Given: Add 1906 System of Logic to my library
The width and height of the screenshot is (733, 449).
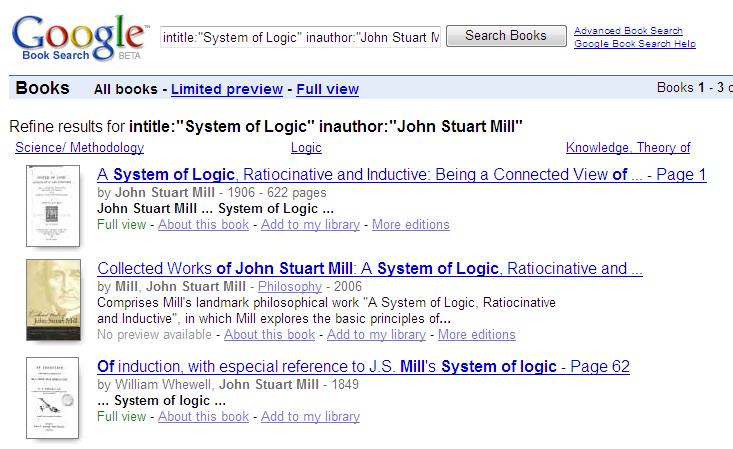Looking at the screenshot, I should pos(310,224).
